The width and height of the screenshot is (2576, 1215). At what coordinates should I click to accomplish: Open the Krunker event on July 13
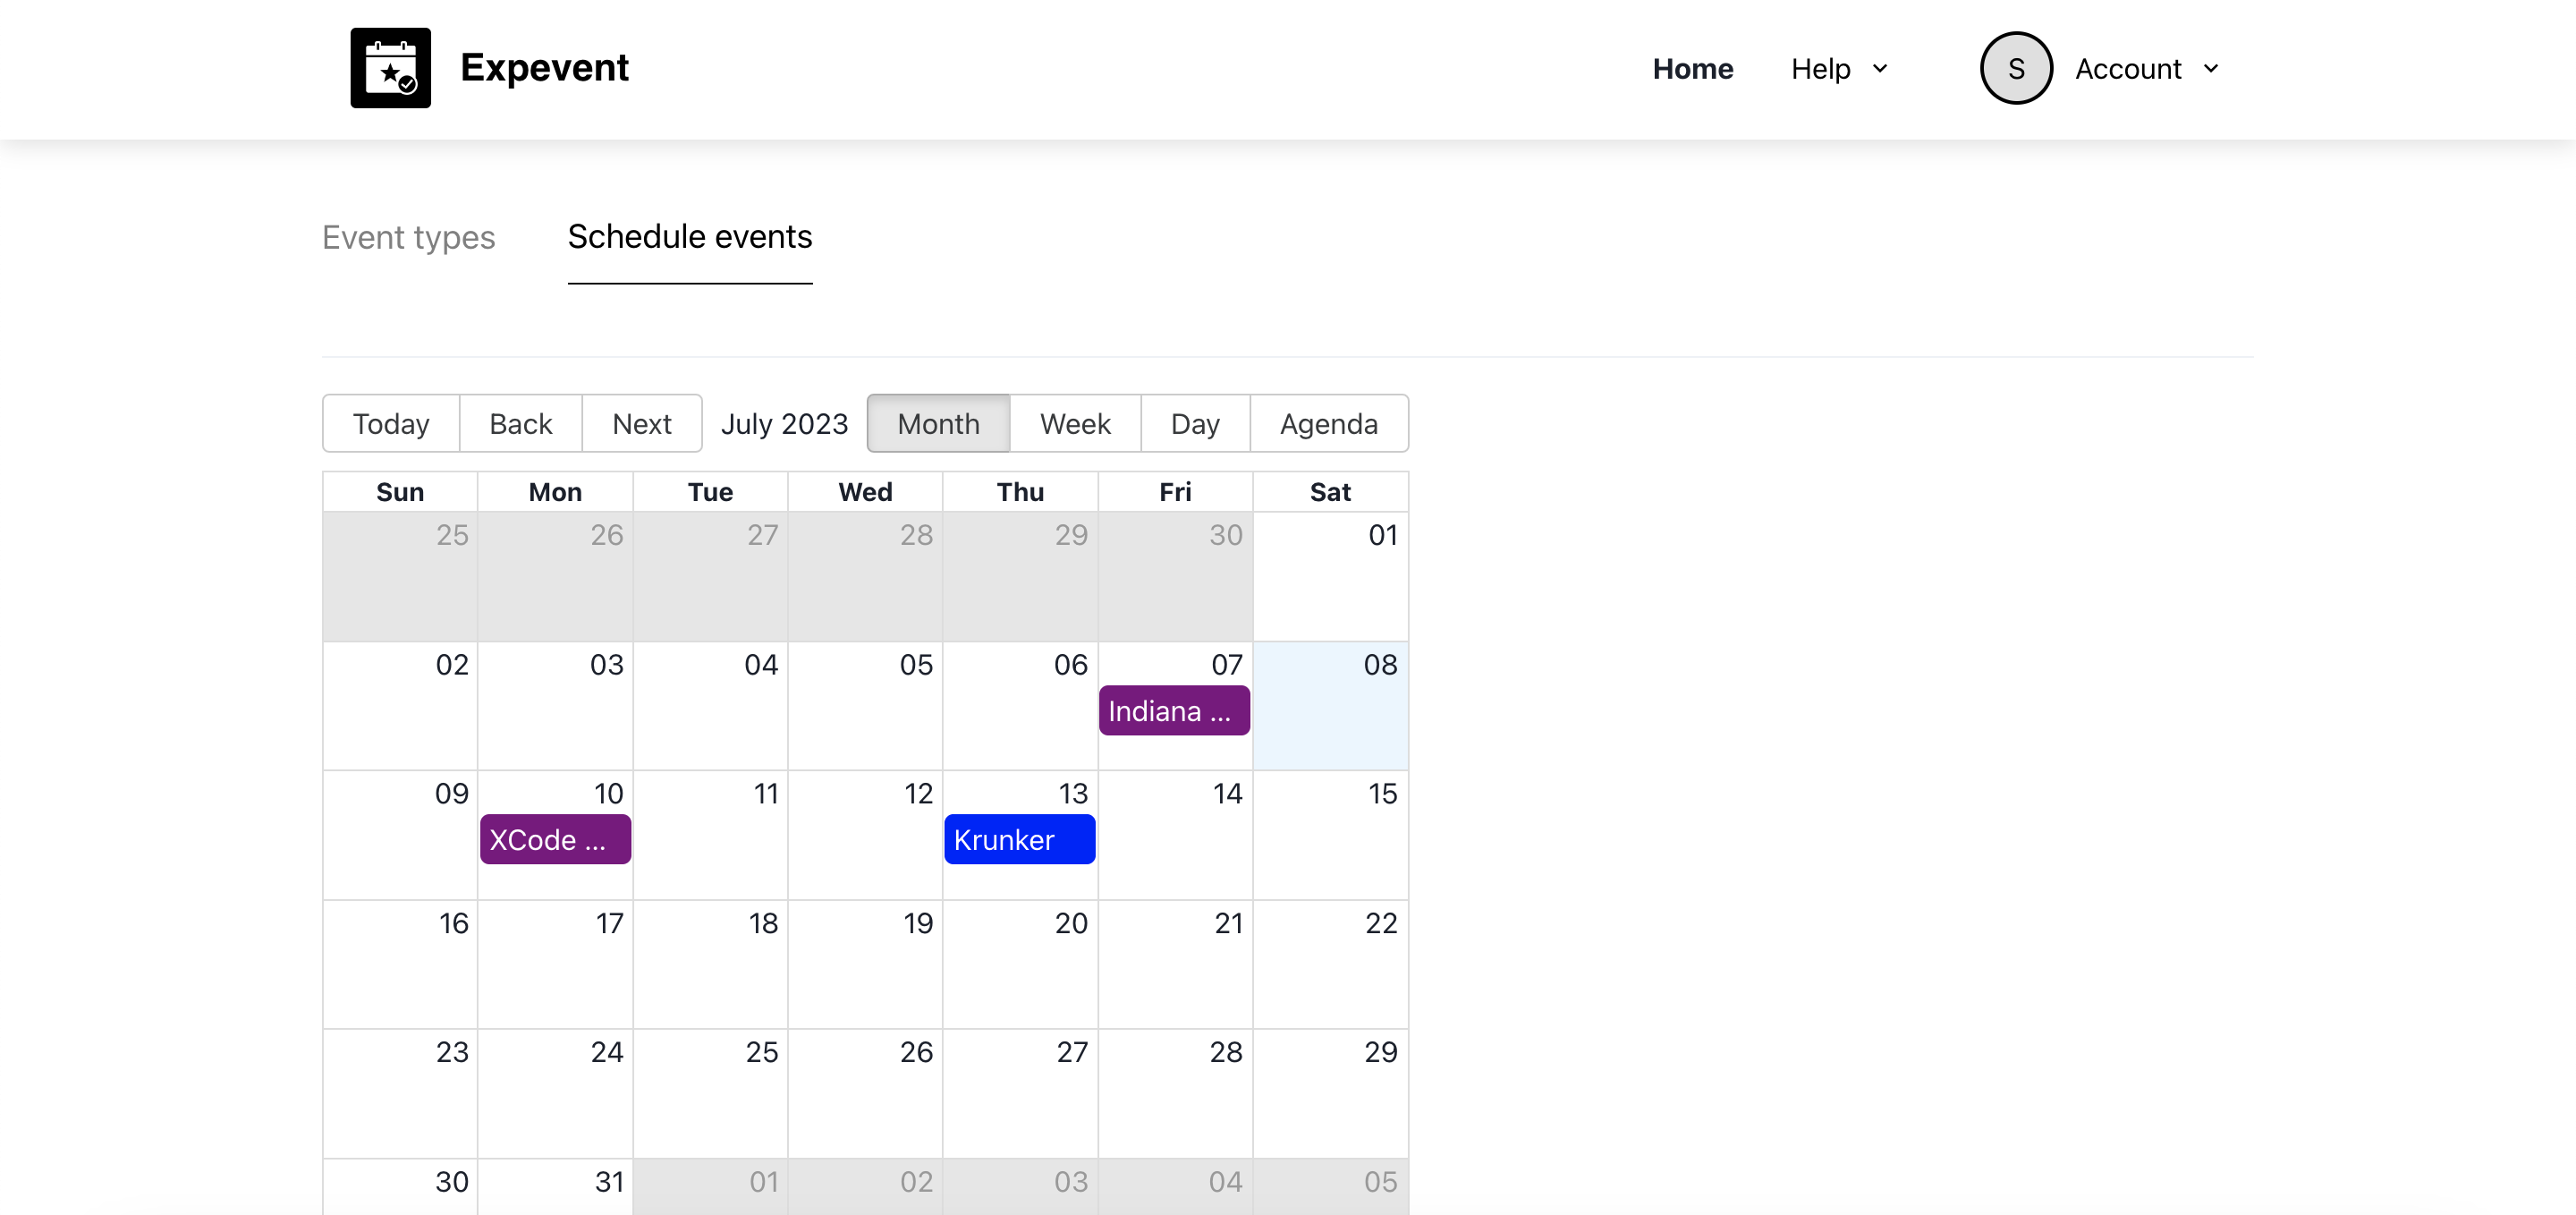(1019, 839)
